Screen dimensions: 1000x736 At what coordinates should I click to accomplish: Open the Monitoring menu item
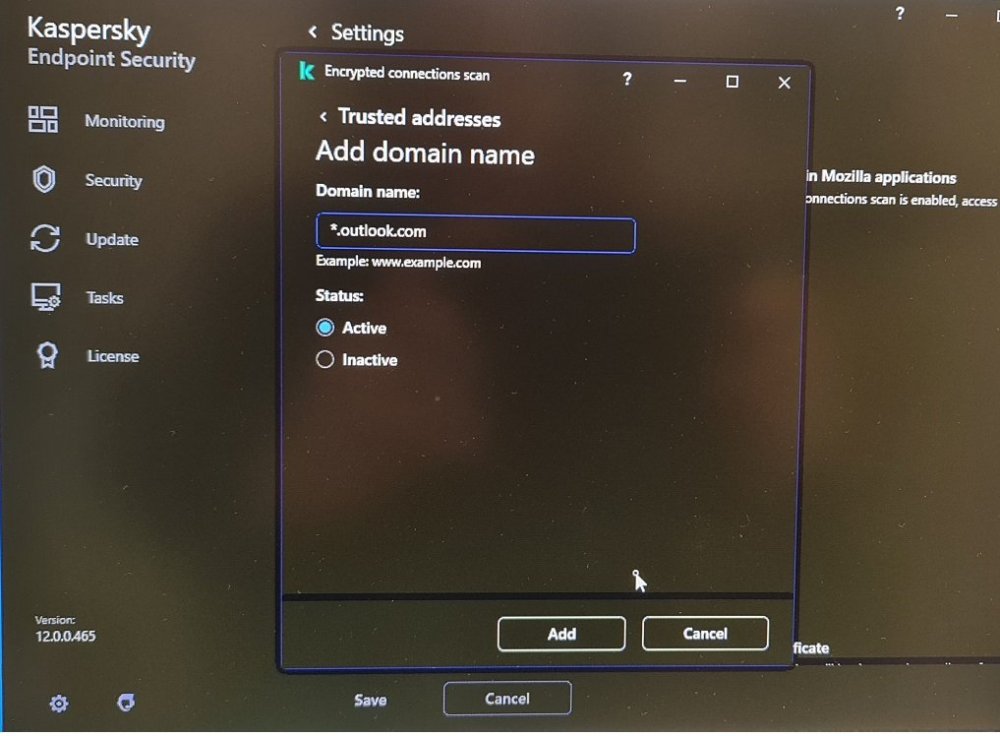[125, 121]
